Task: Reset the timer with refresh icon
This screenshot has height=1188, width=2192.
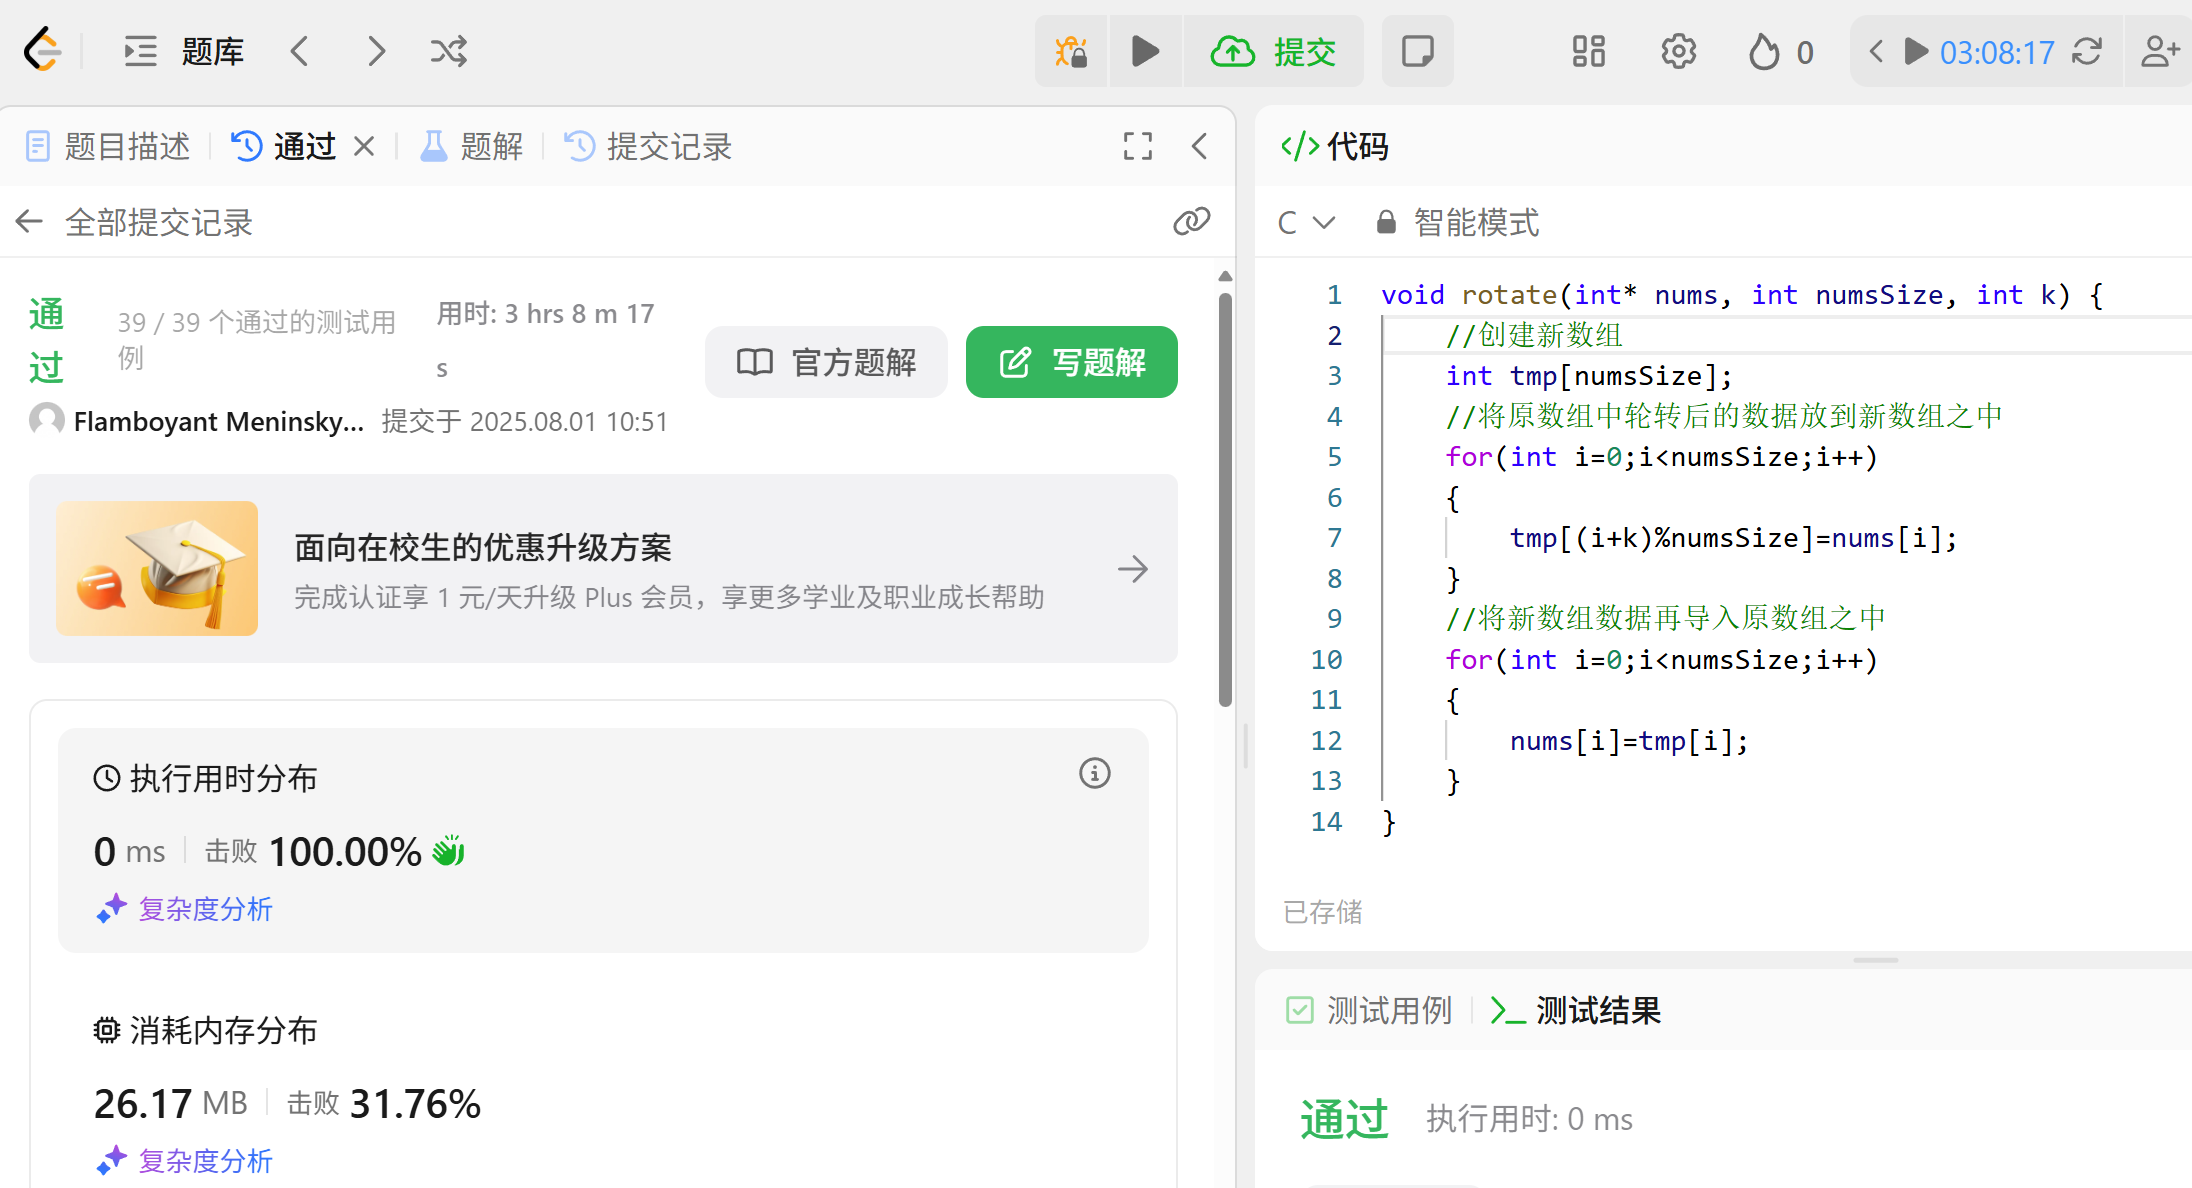Action: (2086, 52)
